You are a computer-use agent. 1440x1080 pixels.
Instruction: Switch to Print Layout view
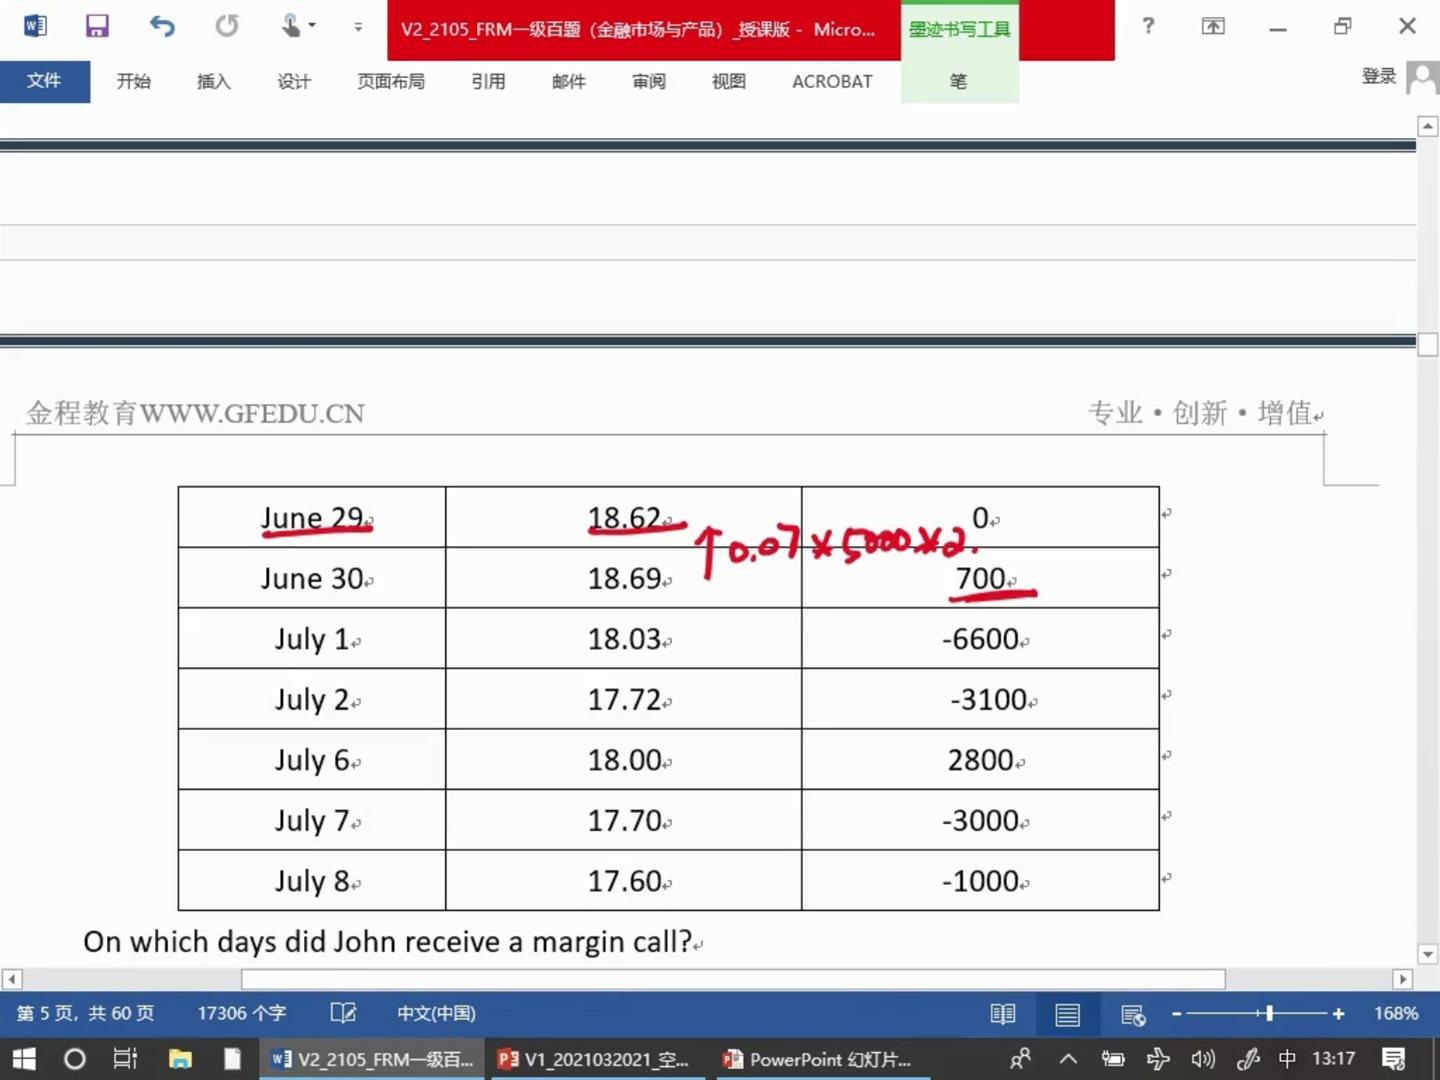(x=1067, y=1014)
